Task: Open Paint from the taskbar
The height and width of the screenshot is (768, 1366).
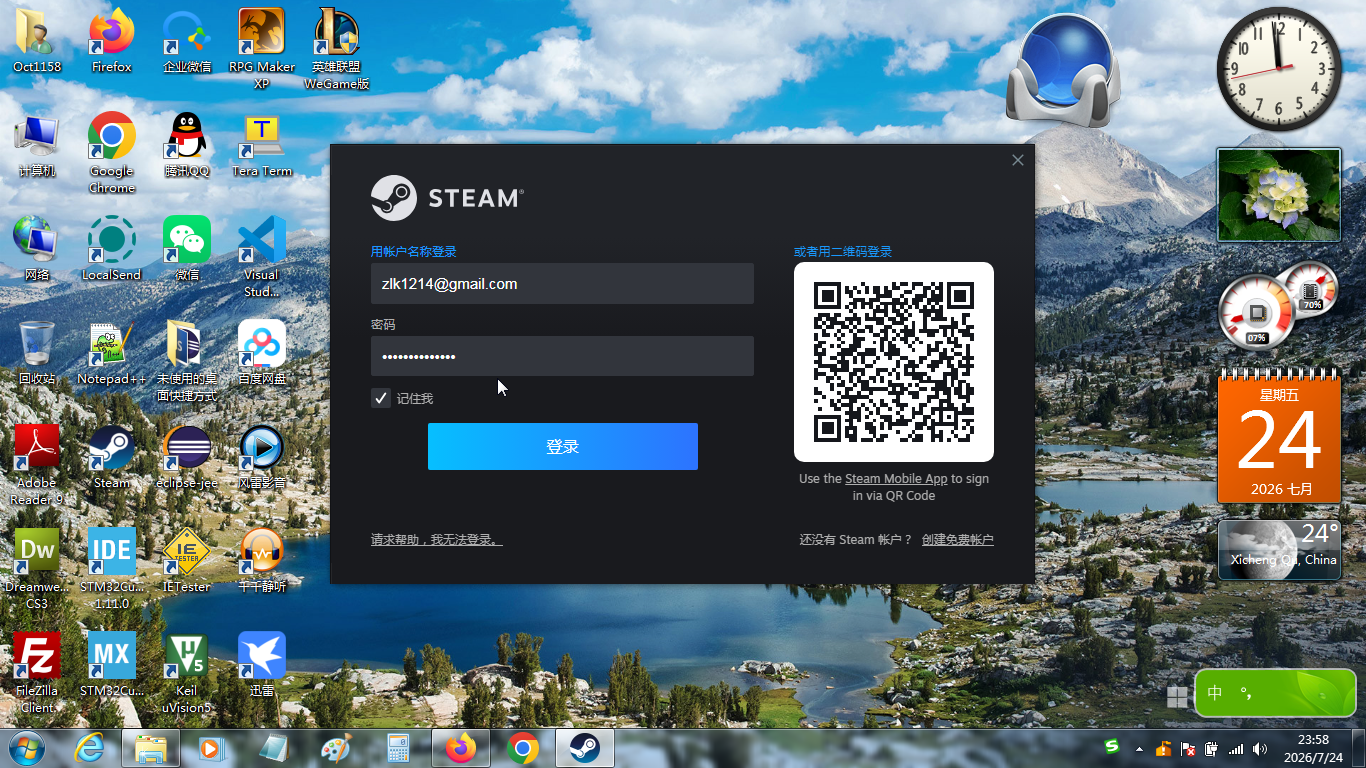Action: (x=335, y=748)
